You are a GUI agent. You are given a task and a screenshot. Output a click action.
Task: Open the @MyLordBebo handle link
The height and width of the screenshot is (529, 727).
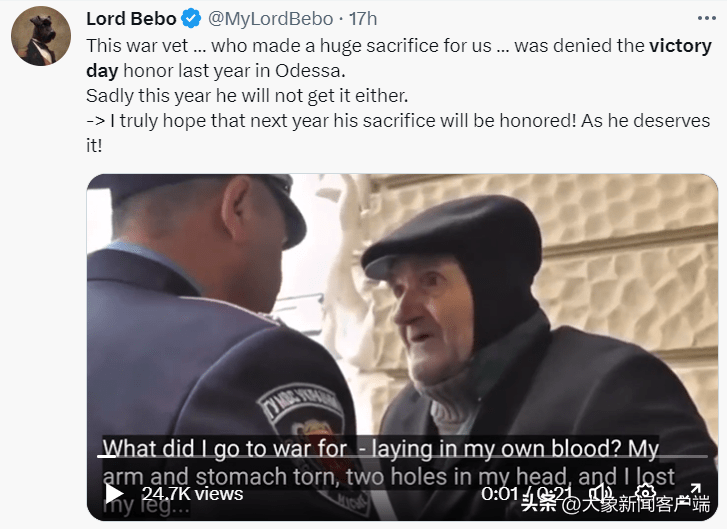pos(270,19)
